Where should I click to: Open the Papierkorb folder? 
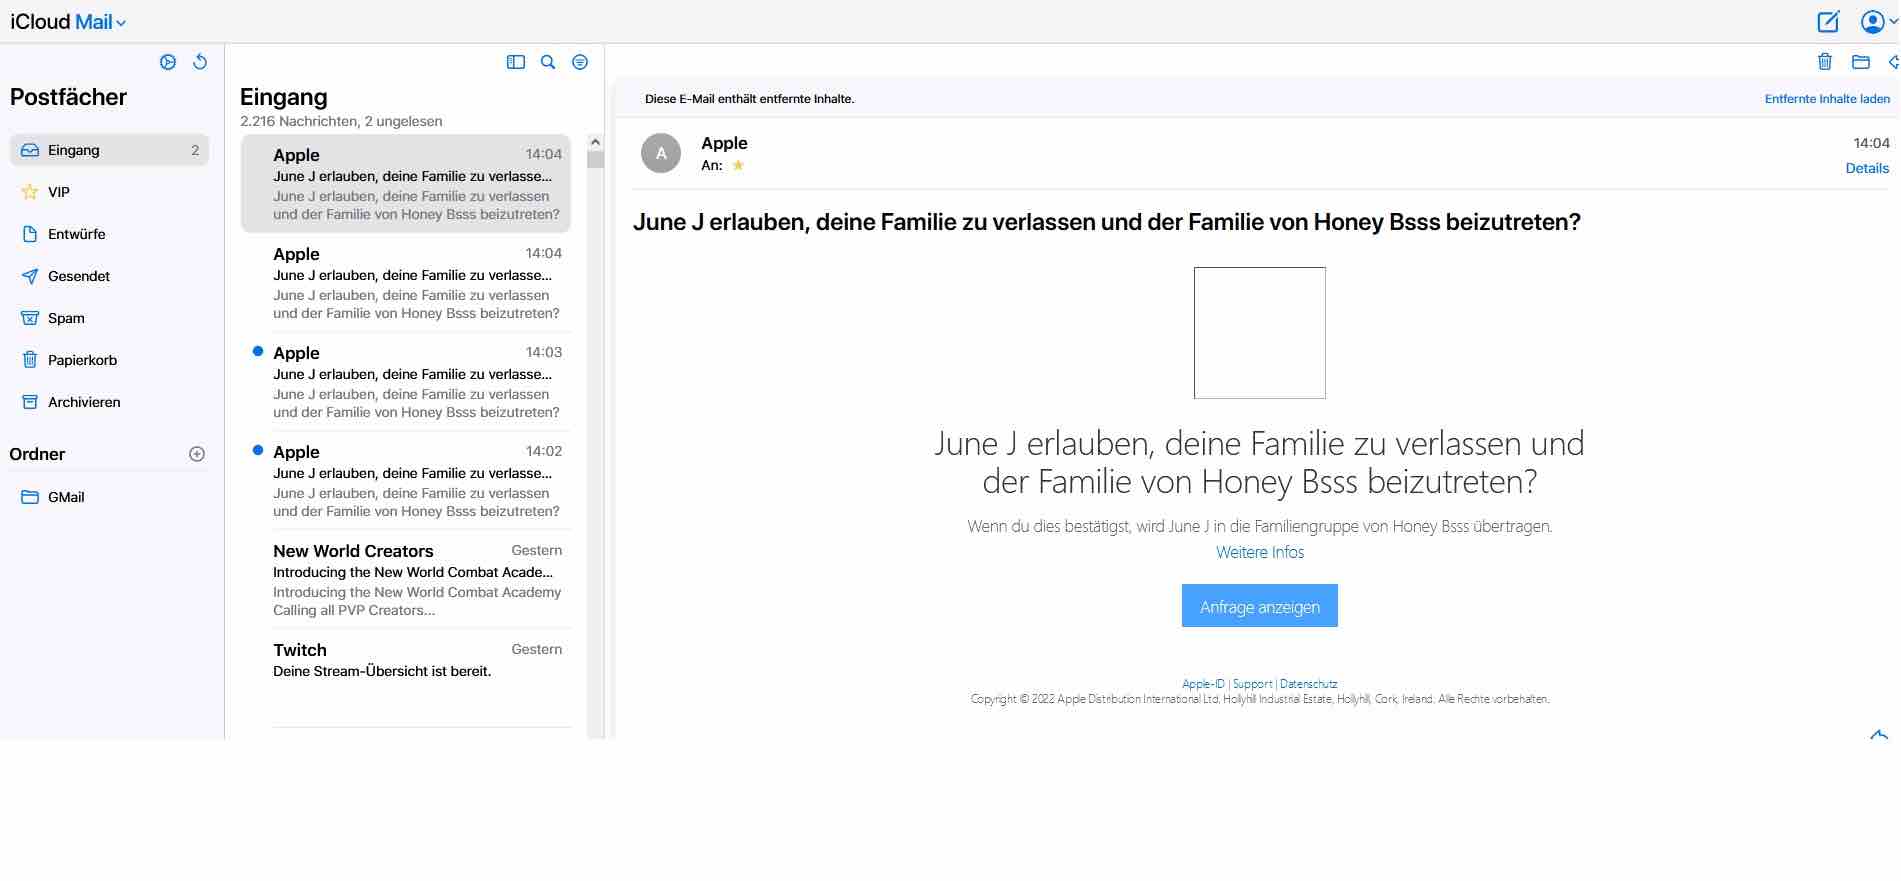(109, 360)
